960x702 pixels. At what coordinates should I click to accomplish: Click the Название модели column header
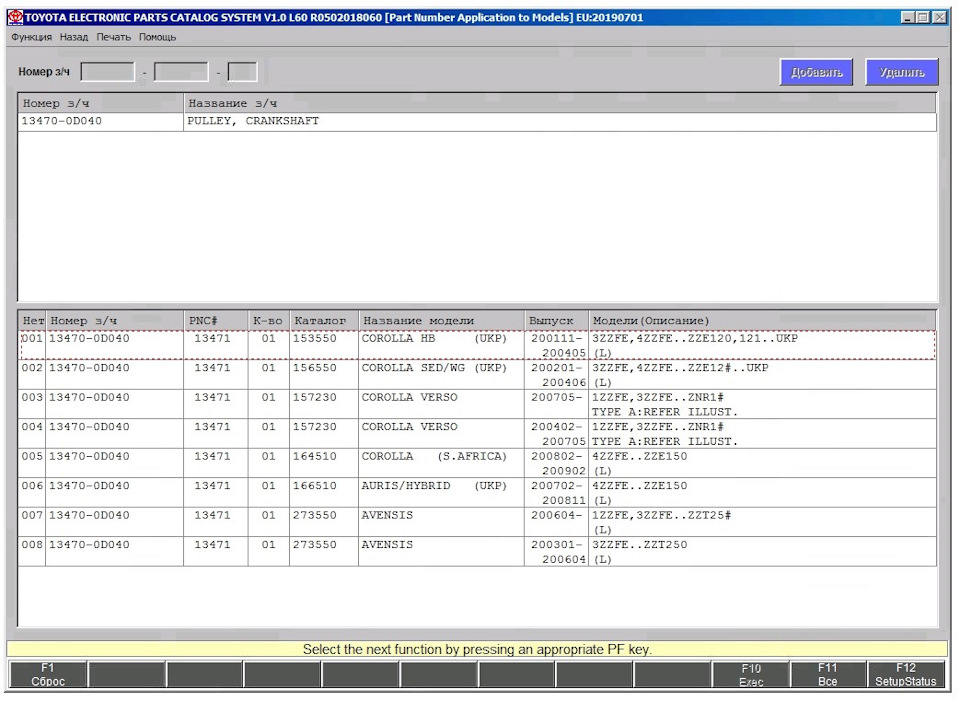point(441,321)
